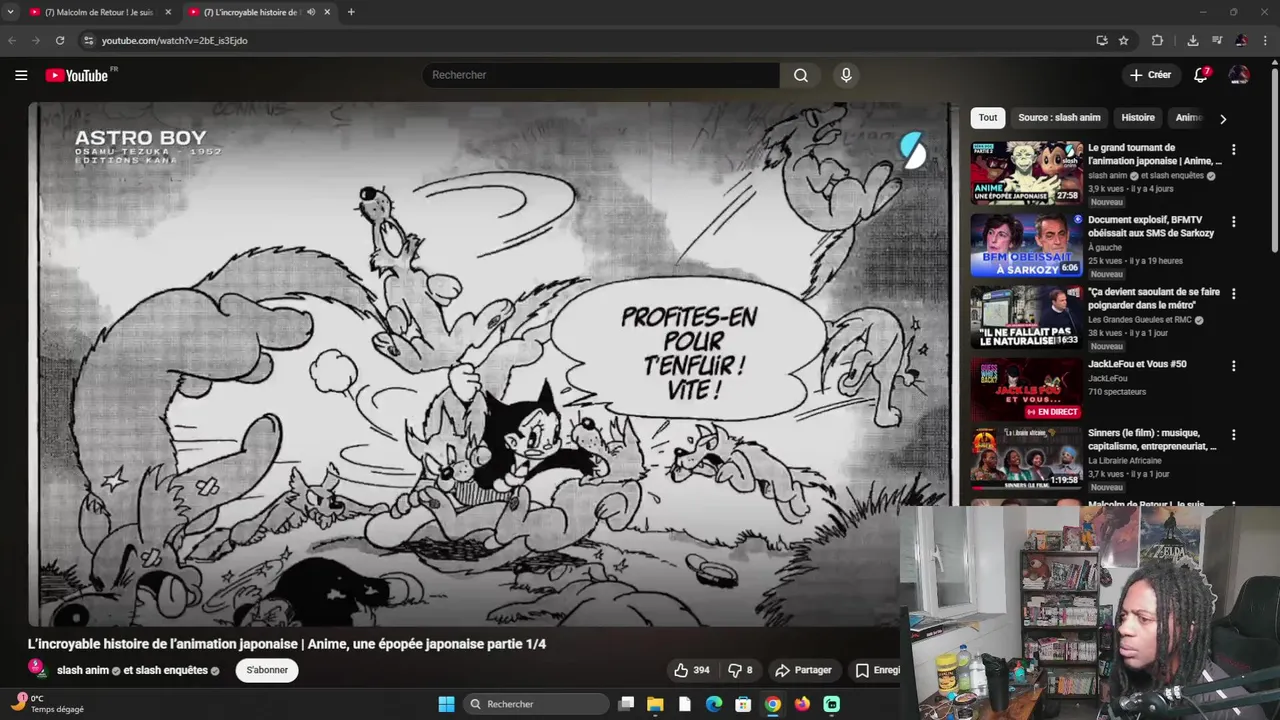Click the Créer button
The image size is (1280, 720).
pyautogui.click(x=1150, y=75)
